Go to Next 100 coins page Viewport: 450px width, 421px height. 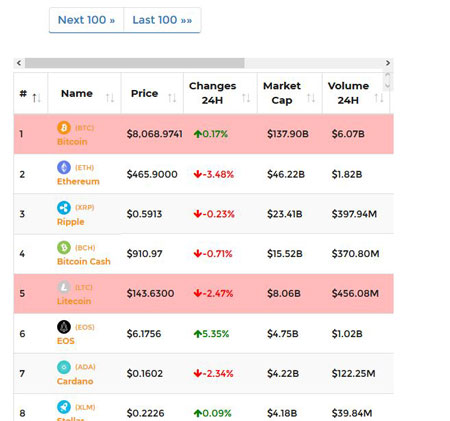[86, 20]
